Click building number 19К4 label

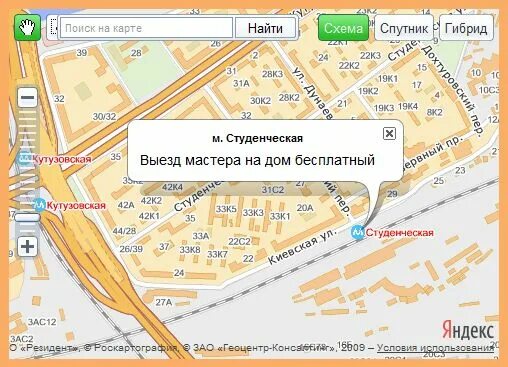tap(408, 106)
